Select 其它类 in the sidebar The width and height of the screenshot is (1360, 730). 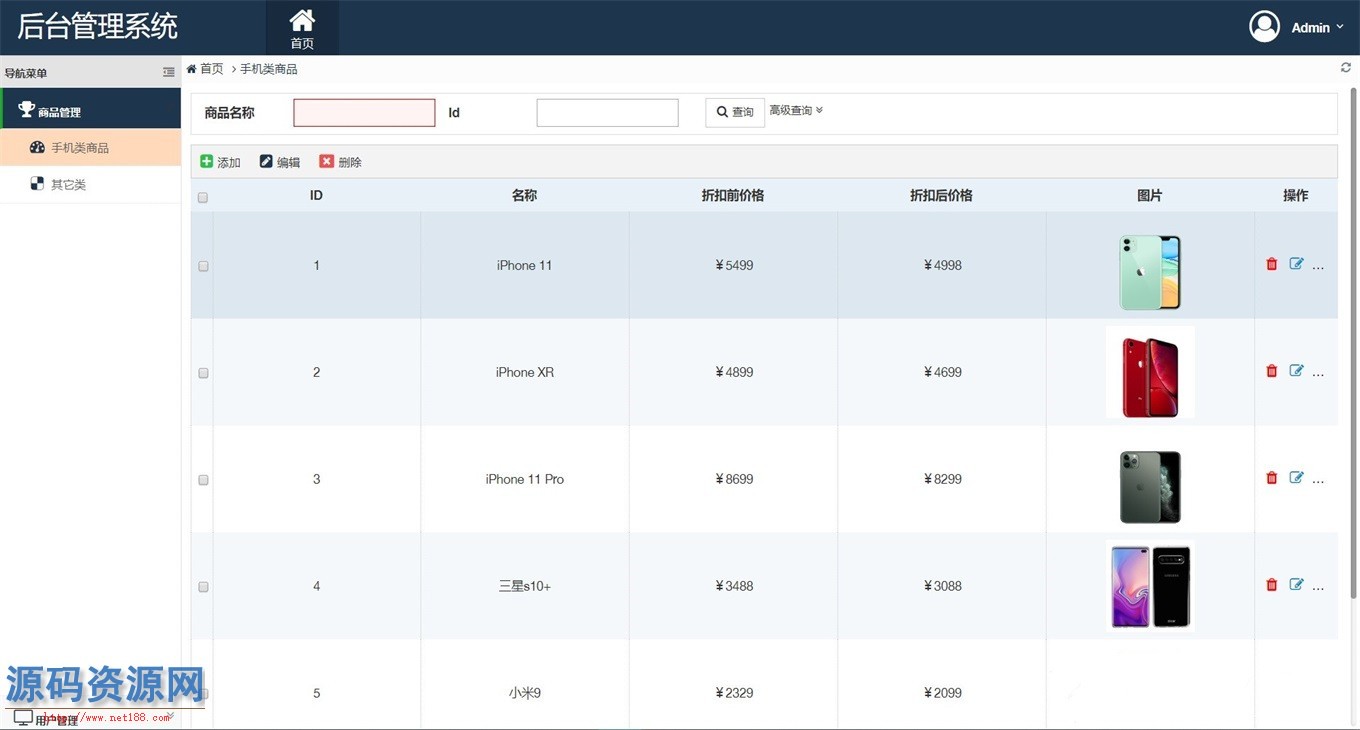(90, 185)
